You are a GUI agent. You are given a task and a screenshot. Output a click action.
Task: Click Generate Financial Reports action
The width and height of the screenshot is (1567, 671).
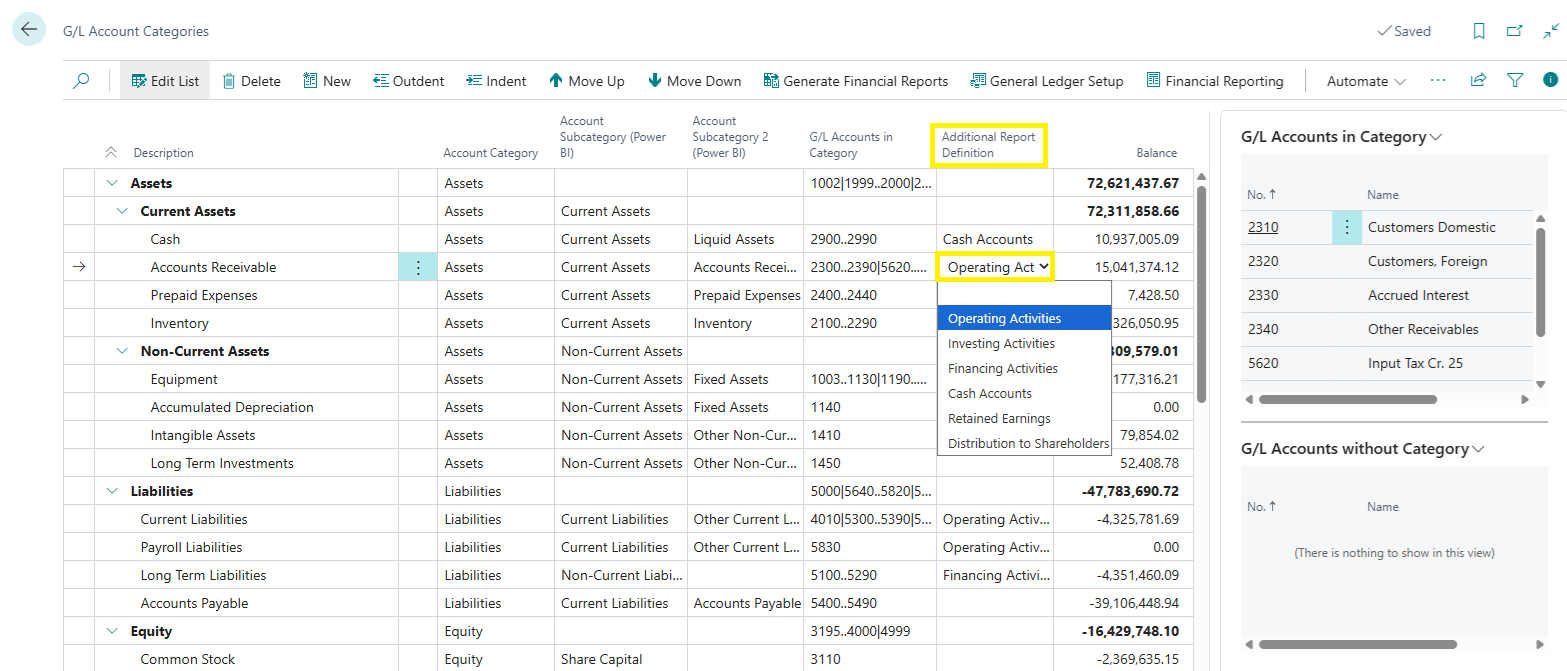pyautogui.click(x=855, y=81)
